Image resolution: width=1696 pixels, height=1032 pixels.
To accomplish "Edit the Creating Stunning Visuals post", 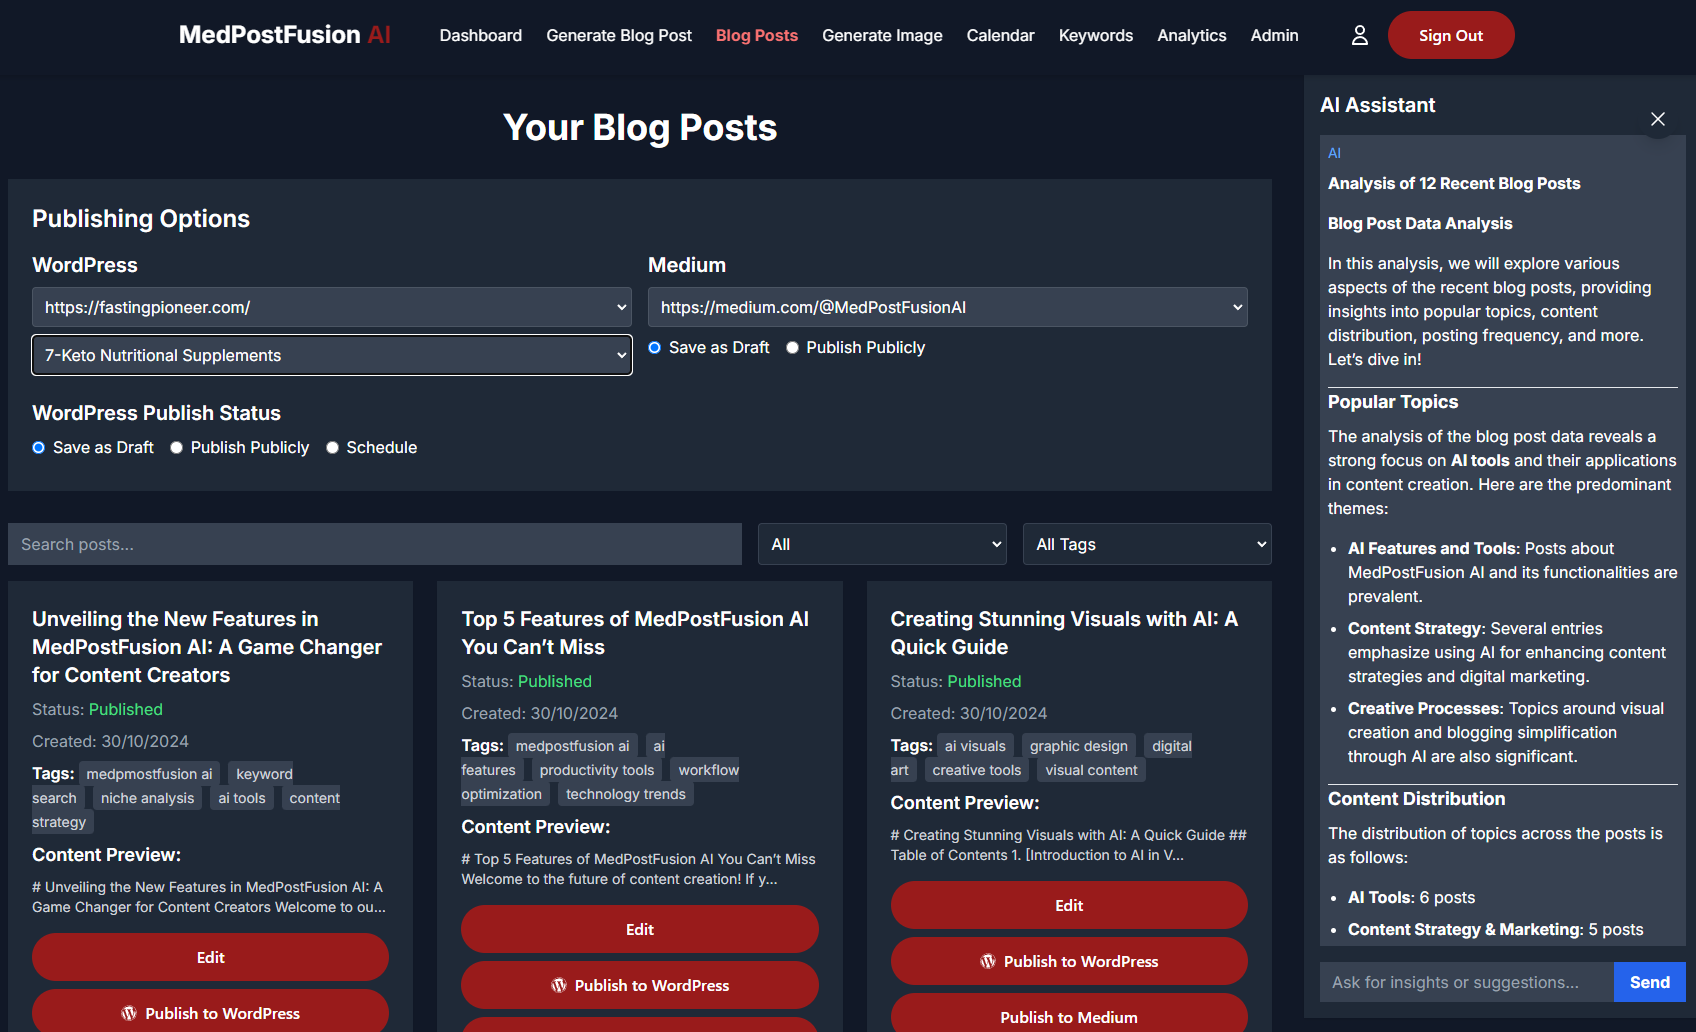I will point(1069,905).
